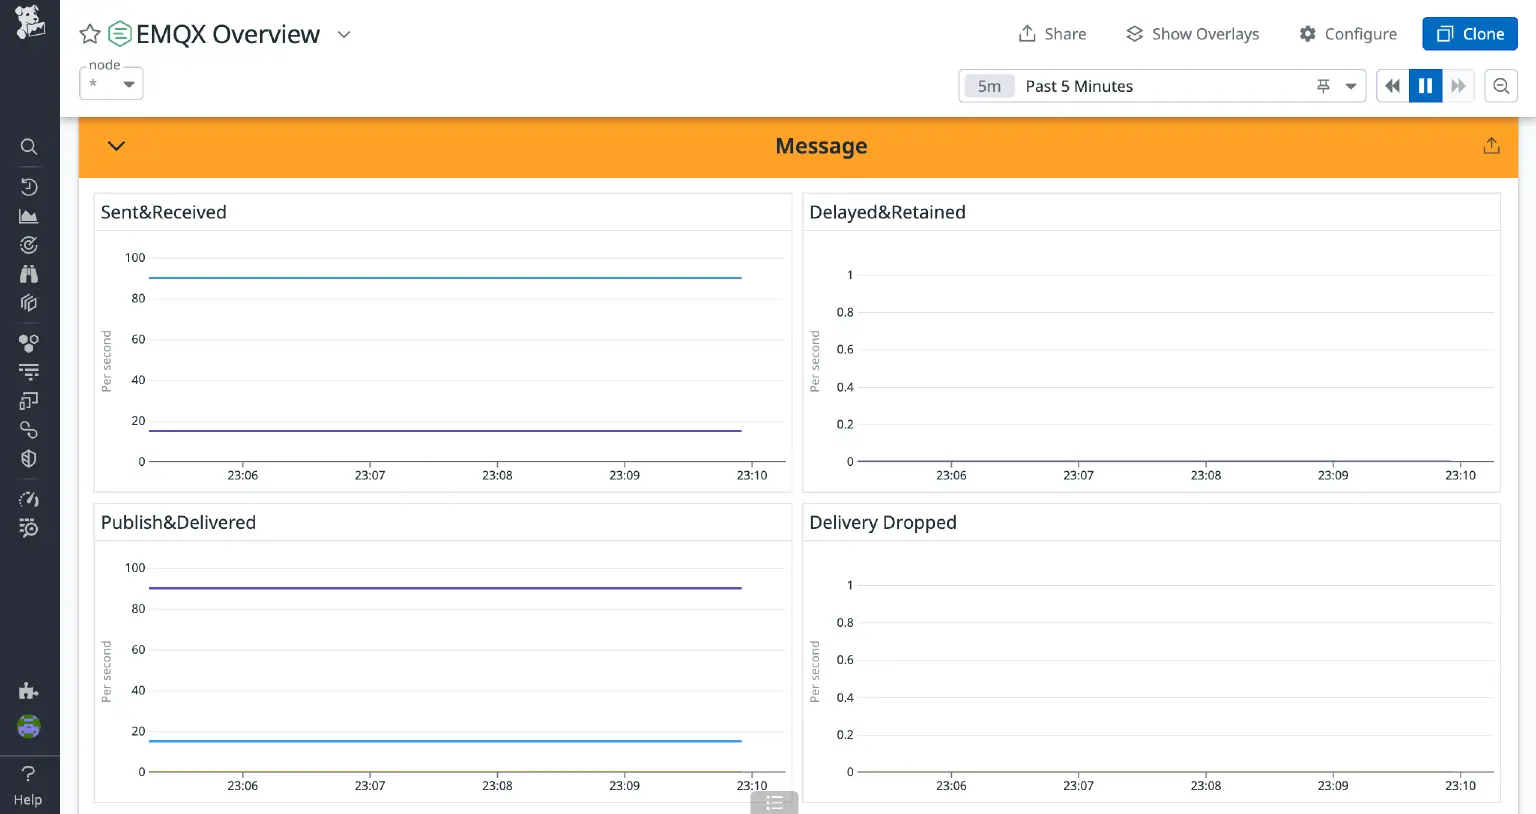Image resolution: width=1536 pixels, height=814 pixels.
Task: Open the node filter dropdown
Action: 110,83
